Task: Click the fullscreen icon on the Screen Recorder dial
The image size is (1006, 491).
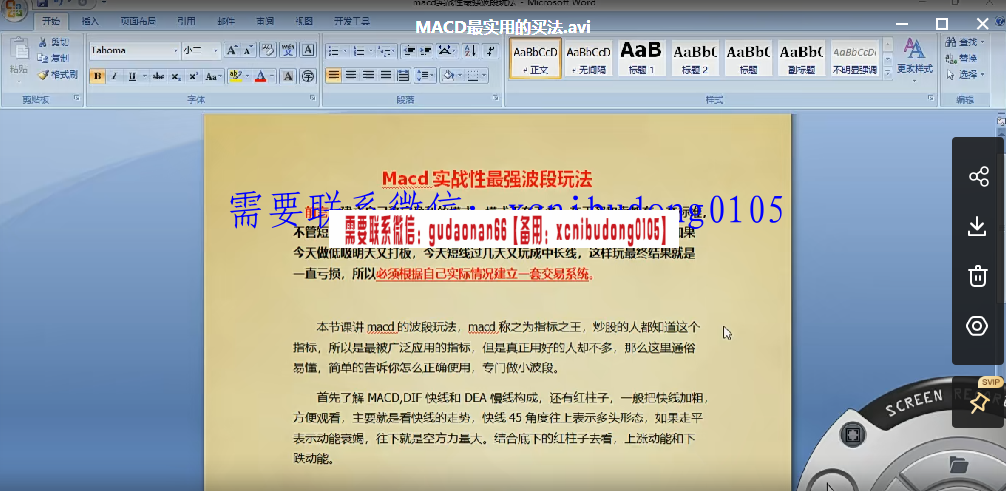Action: pyautogui.click(x=852, y=435)
